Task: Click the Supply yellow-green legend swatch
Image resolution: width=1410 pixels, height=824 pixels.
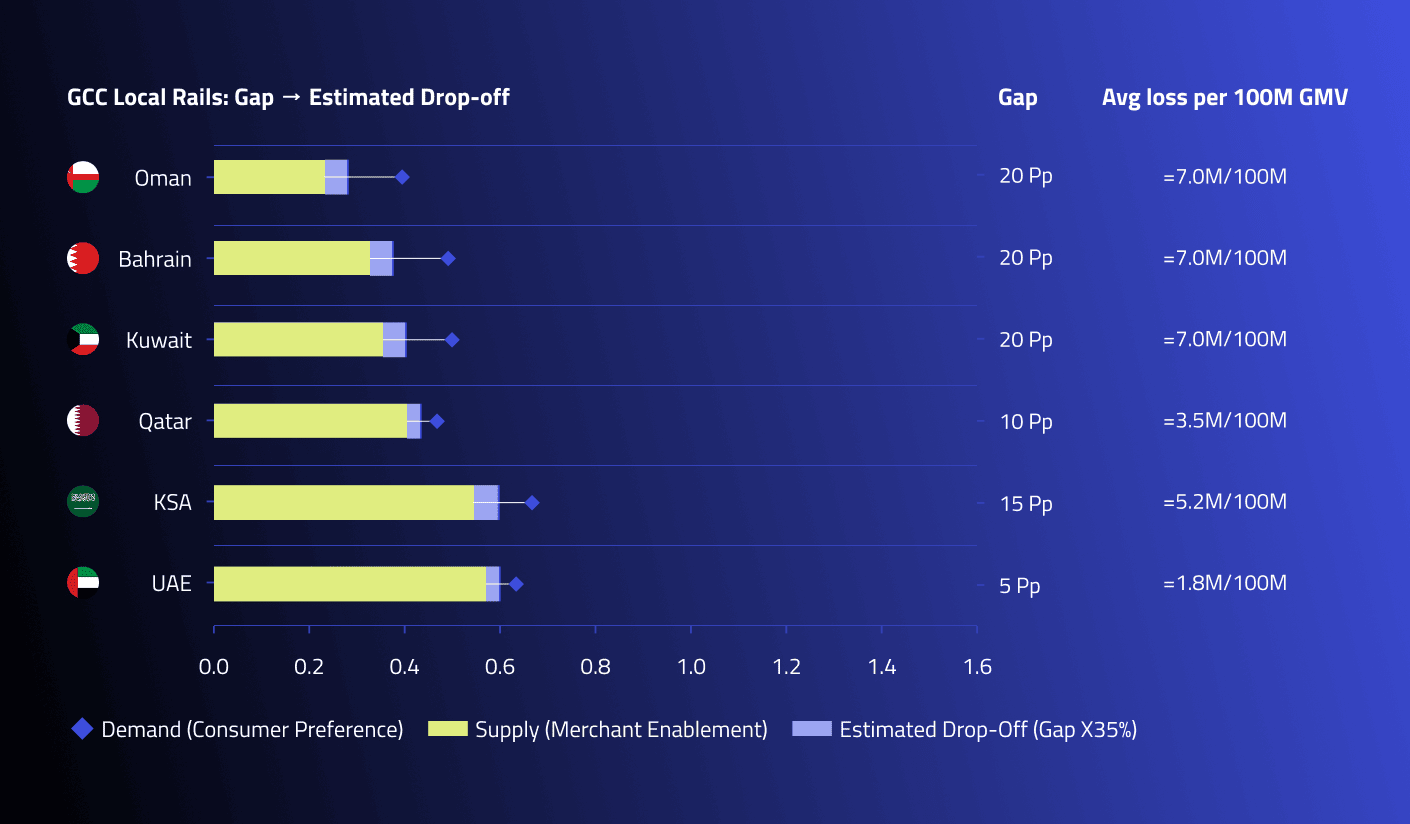Action: 447,729
